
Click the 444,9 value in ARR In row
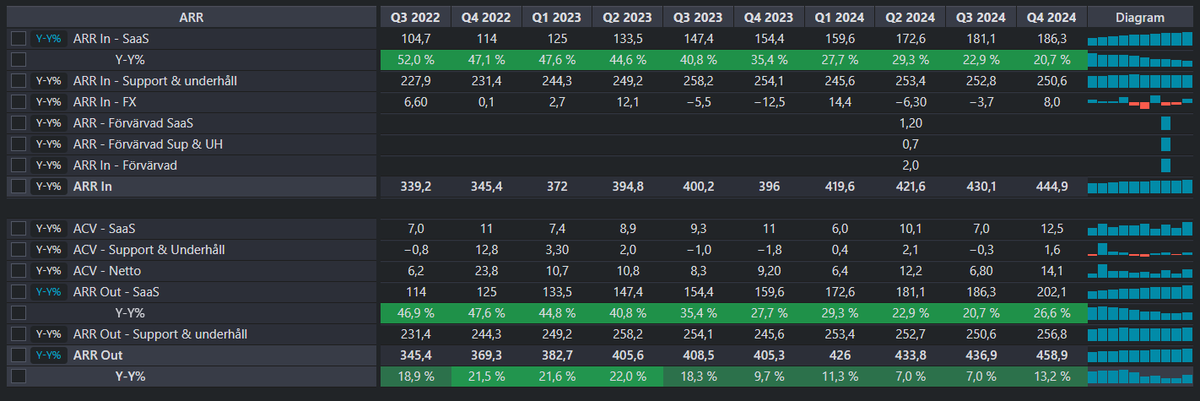(1051, 186)
